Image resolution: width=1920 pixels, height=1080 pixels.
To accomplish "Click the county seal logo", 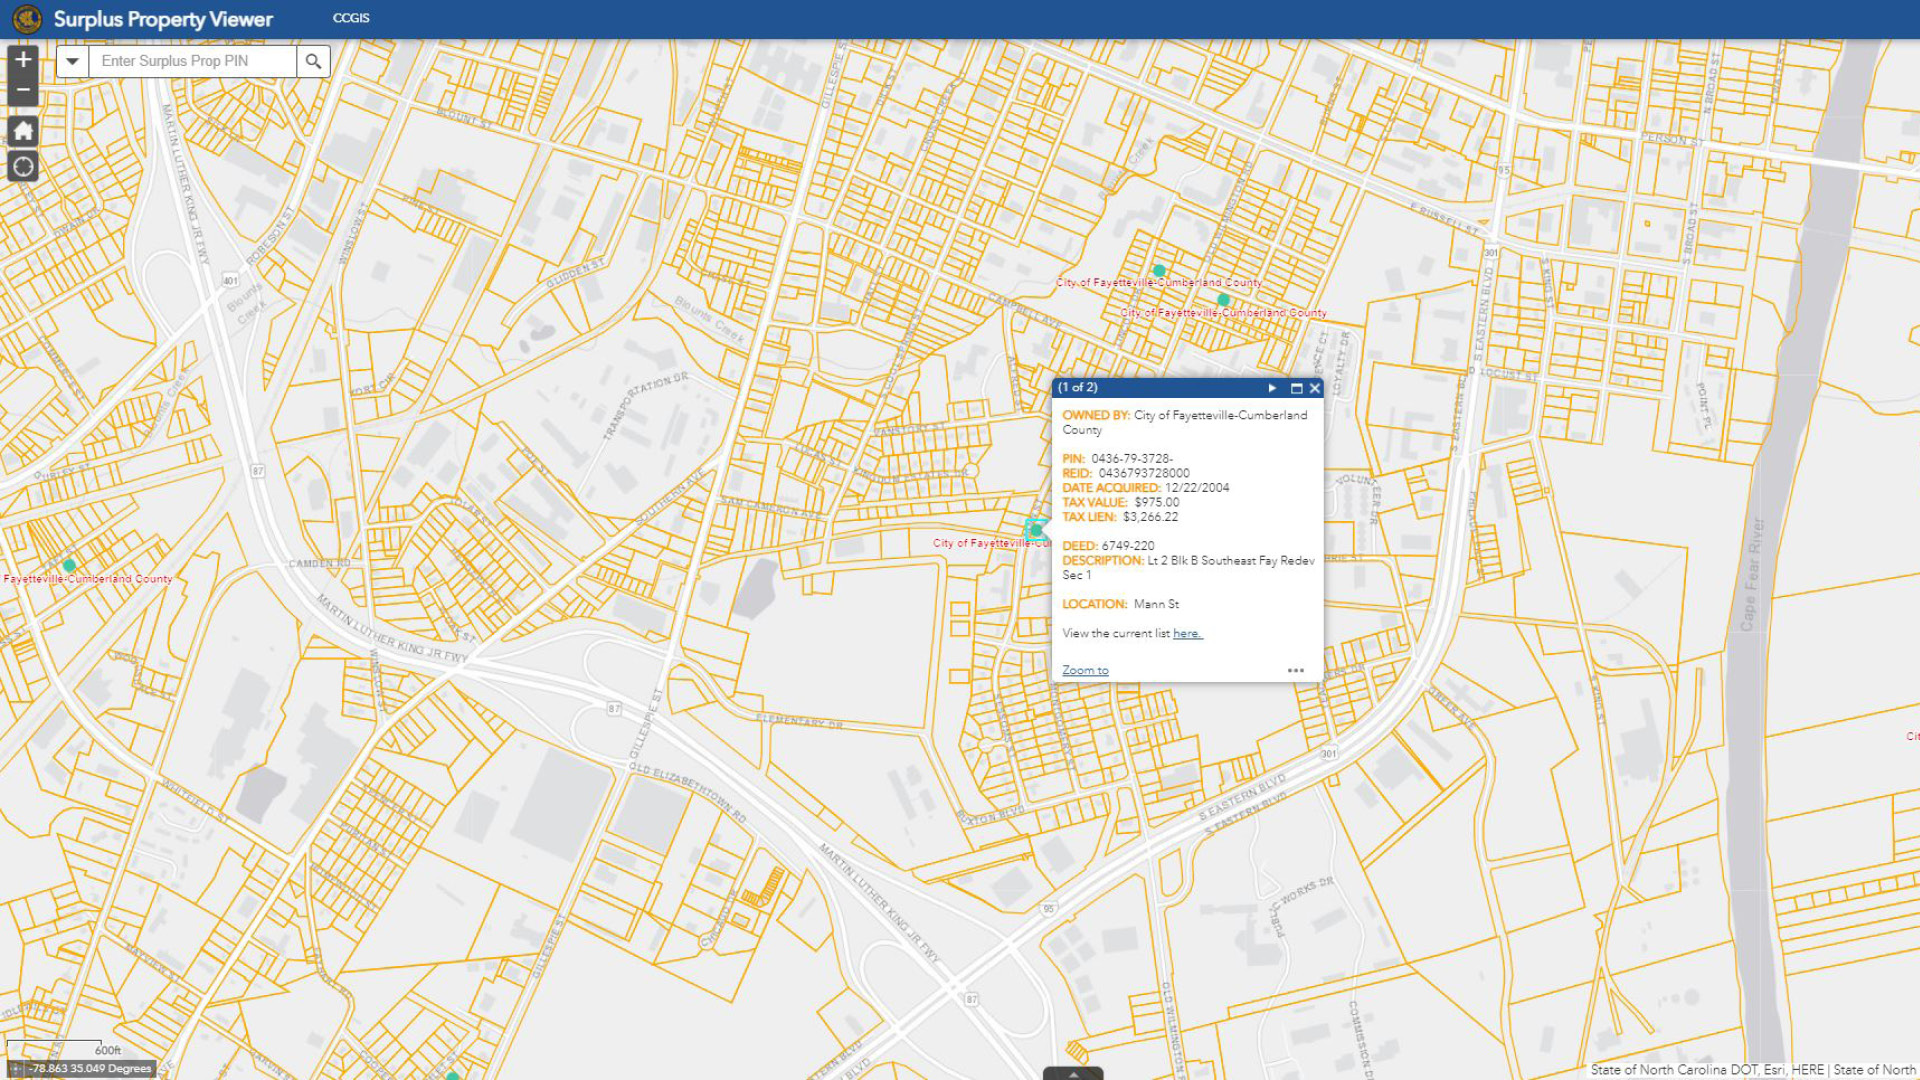I will click(27, 18).
